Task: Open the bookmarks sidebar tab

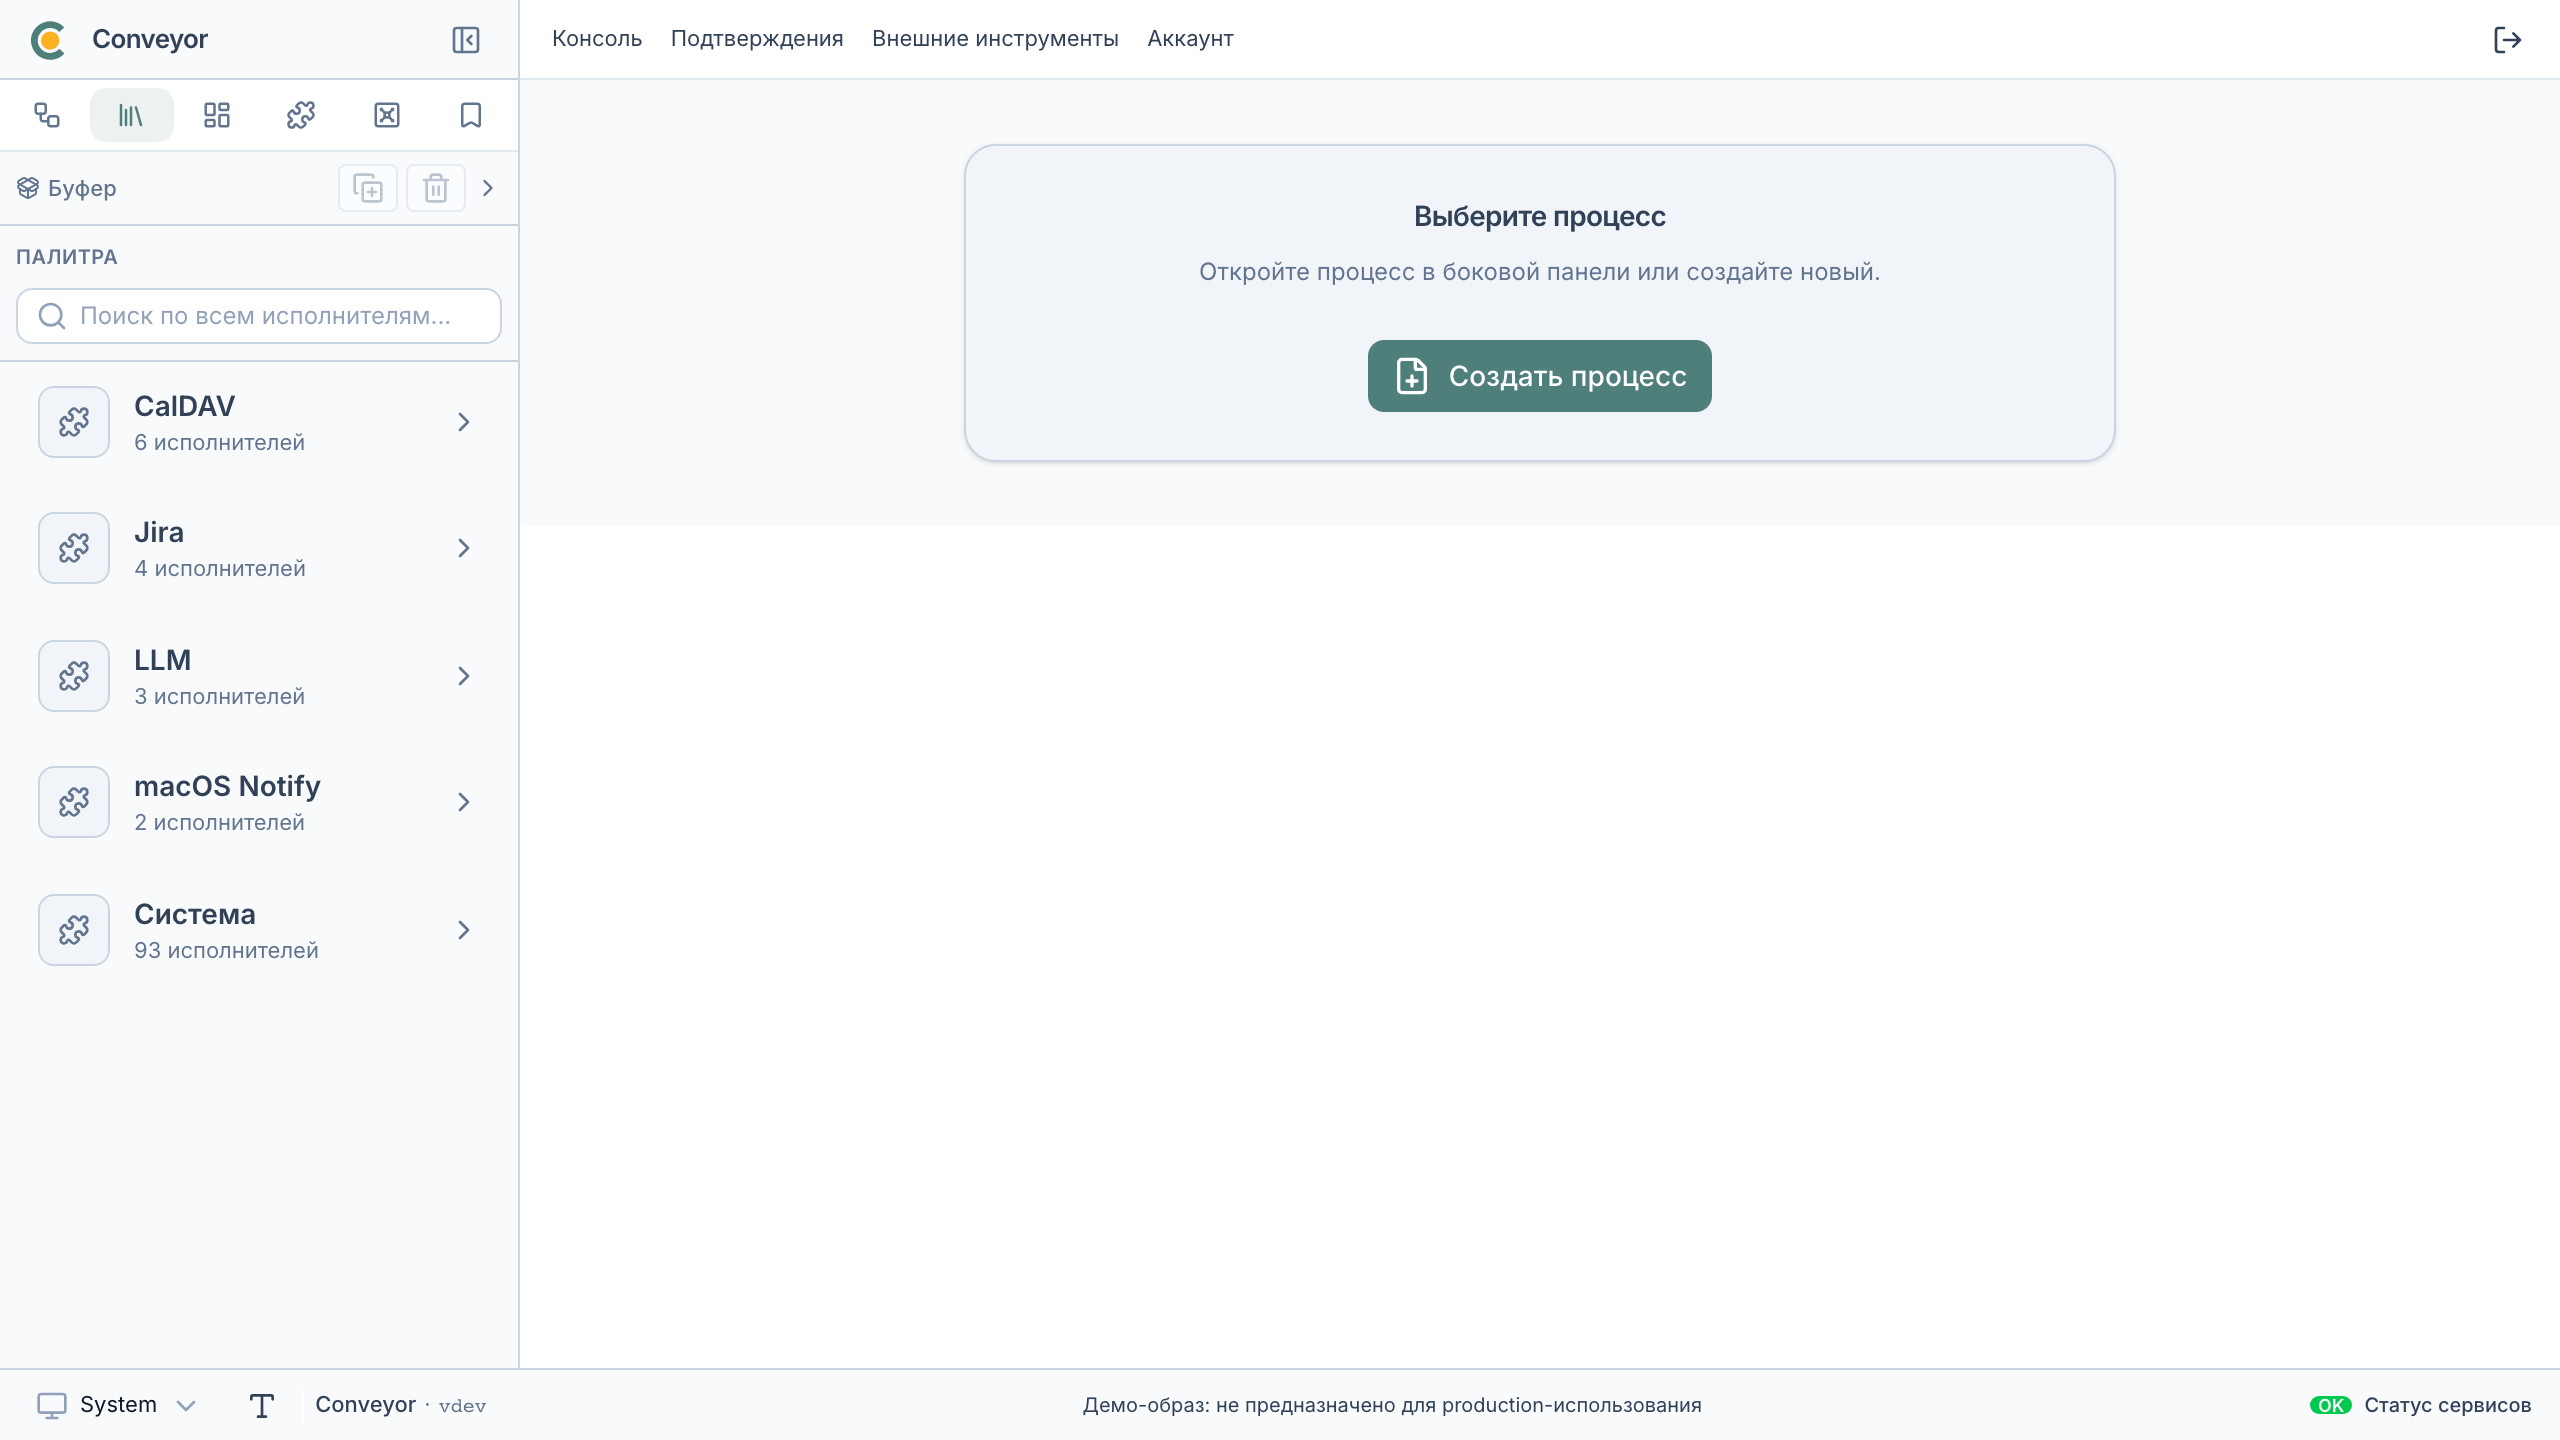Action: pyautogui.click(x=471, y=115)
